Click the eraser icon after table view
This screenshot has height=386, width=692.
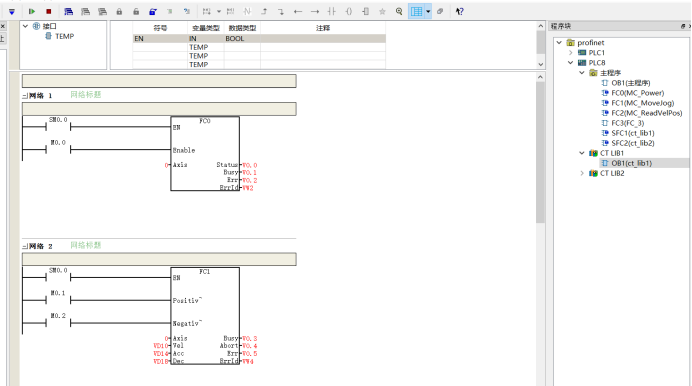pyautogui.click(x=440, y=11)
